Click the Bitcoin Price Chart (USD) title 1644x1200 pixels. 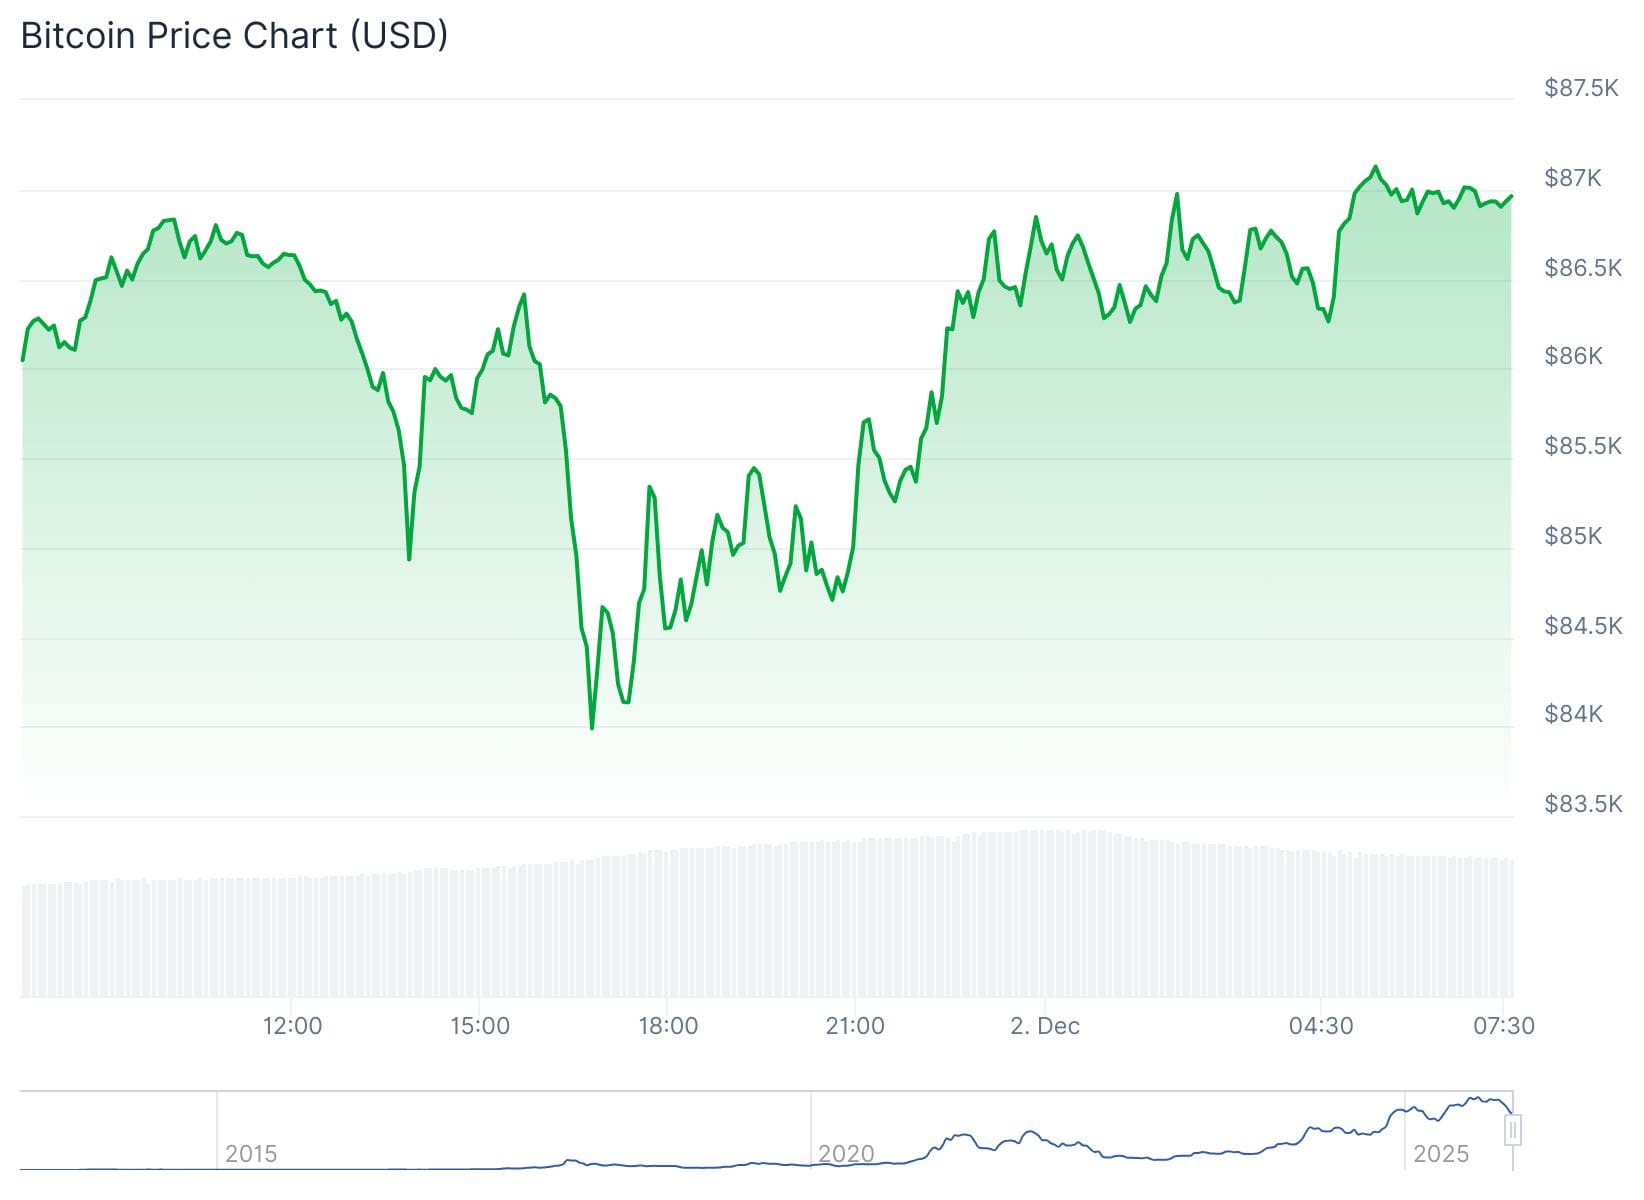click(234, 36)
